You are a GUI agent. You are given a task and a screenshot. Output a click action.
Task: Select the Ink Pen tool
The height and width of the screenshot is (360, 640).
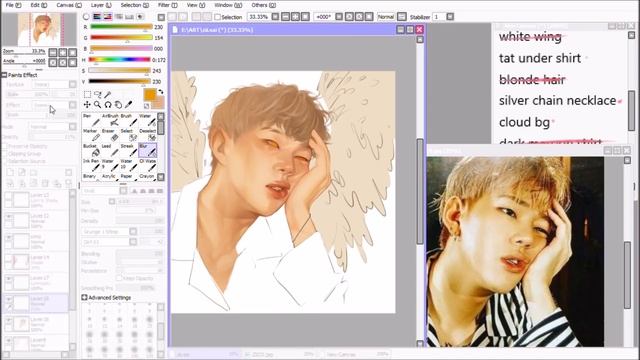(x=91, y=165)
